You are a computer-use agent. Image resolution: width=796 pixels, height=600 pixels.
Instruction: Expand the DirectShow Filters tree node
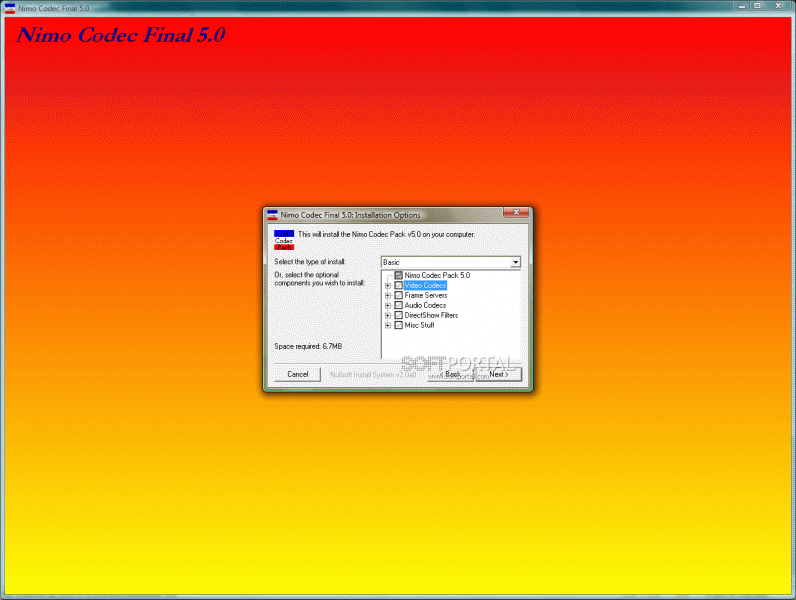point(388,315)
